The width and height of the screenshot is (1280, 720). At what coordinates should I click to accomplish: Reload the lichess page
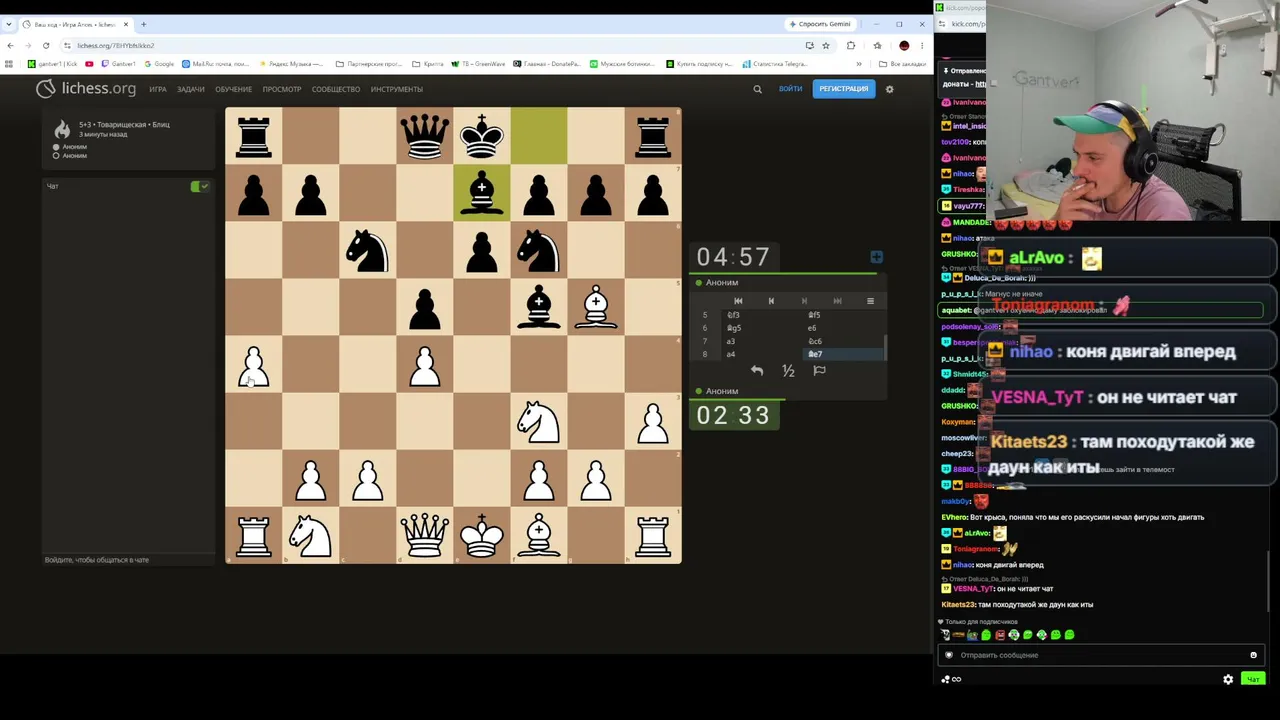pyautogui.click(x=46, y=45)
